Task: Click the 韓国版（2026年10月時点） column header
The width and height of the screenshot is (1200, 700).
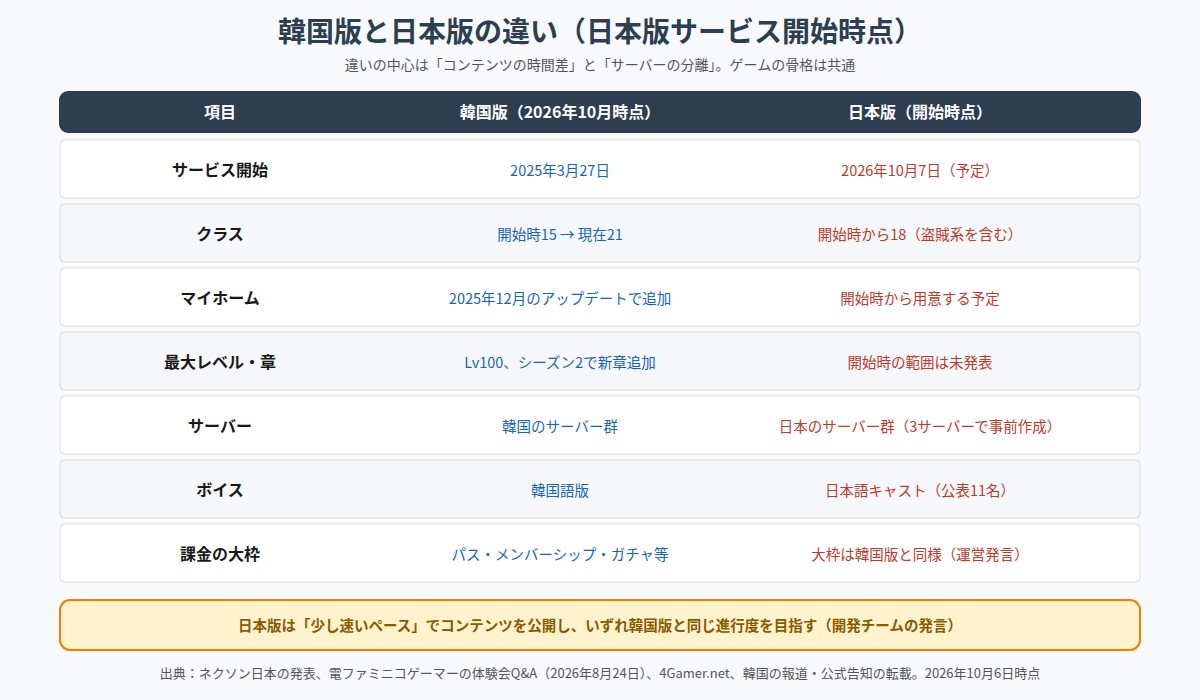Action: [x=560, y=112]
